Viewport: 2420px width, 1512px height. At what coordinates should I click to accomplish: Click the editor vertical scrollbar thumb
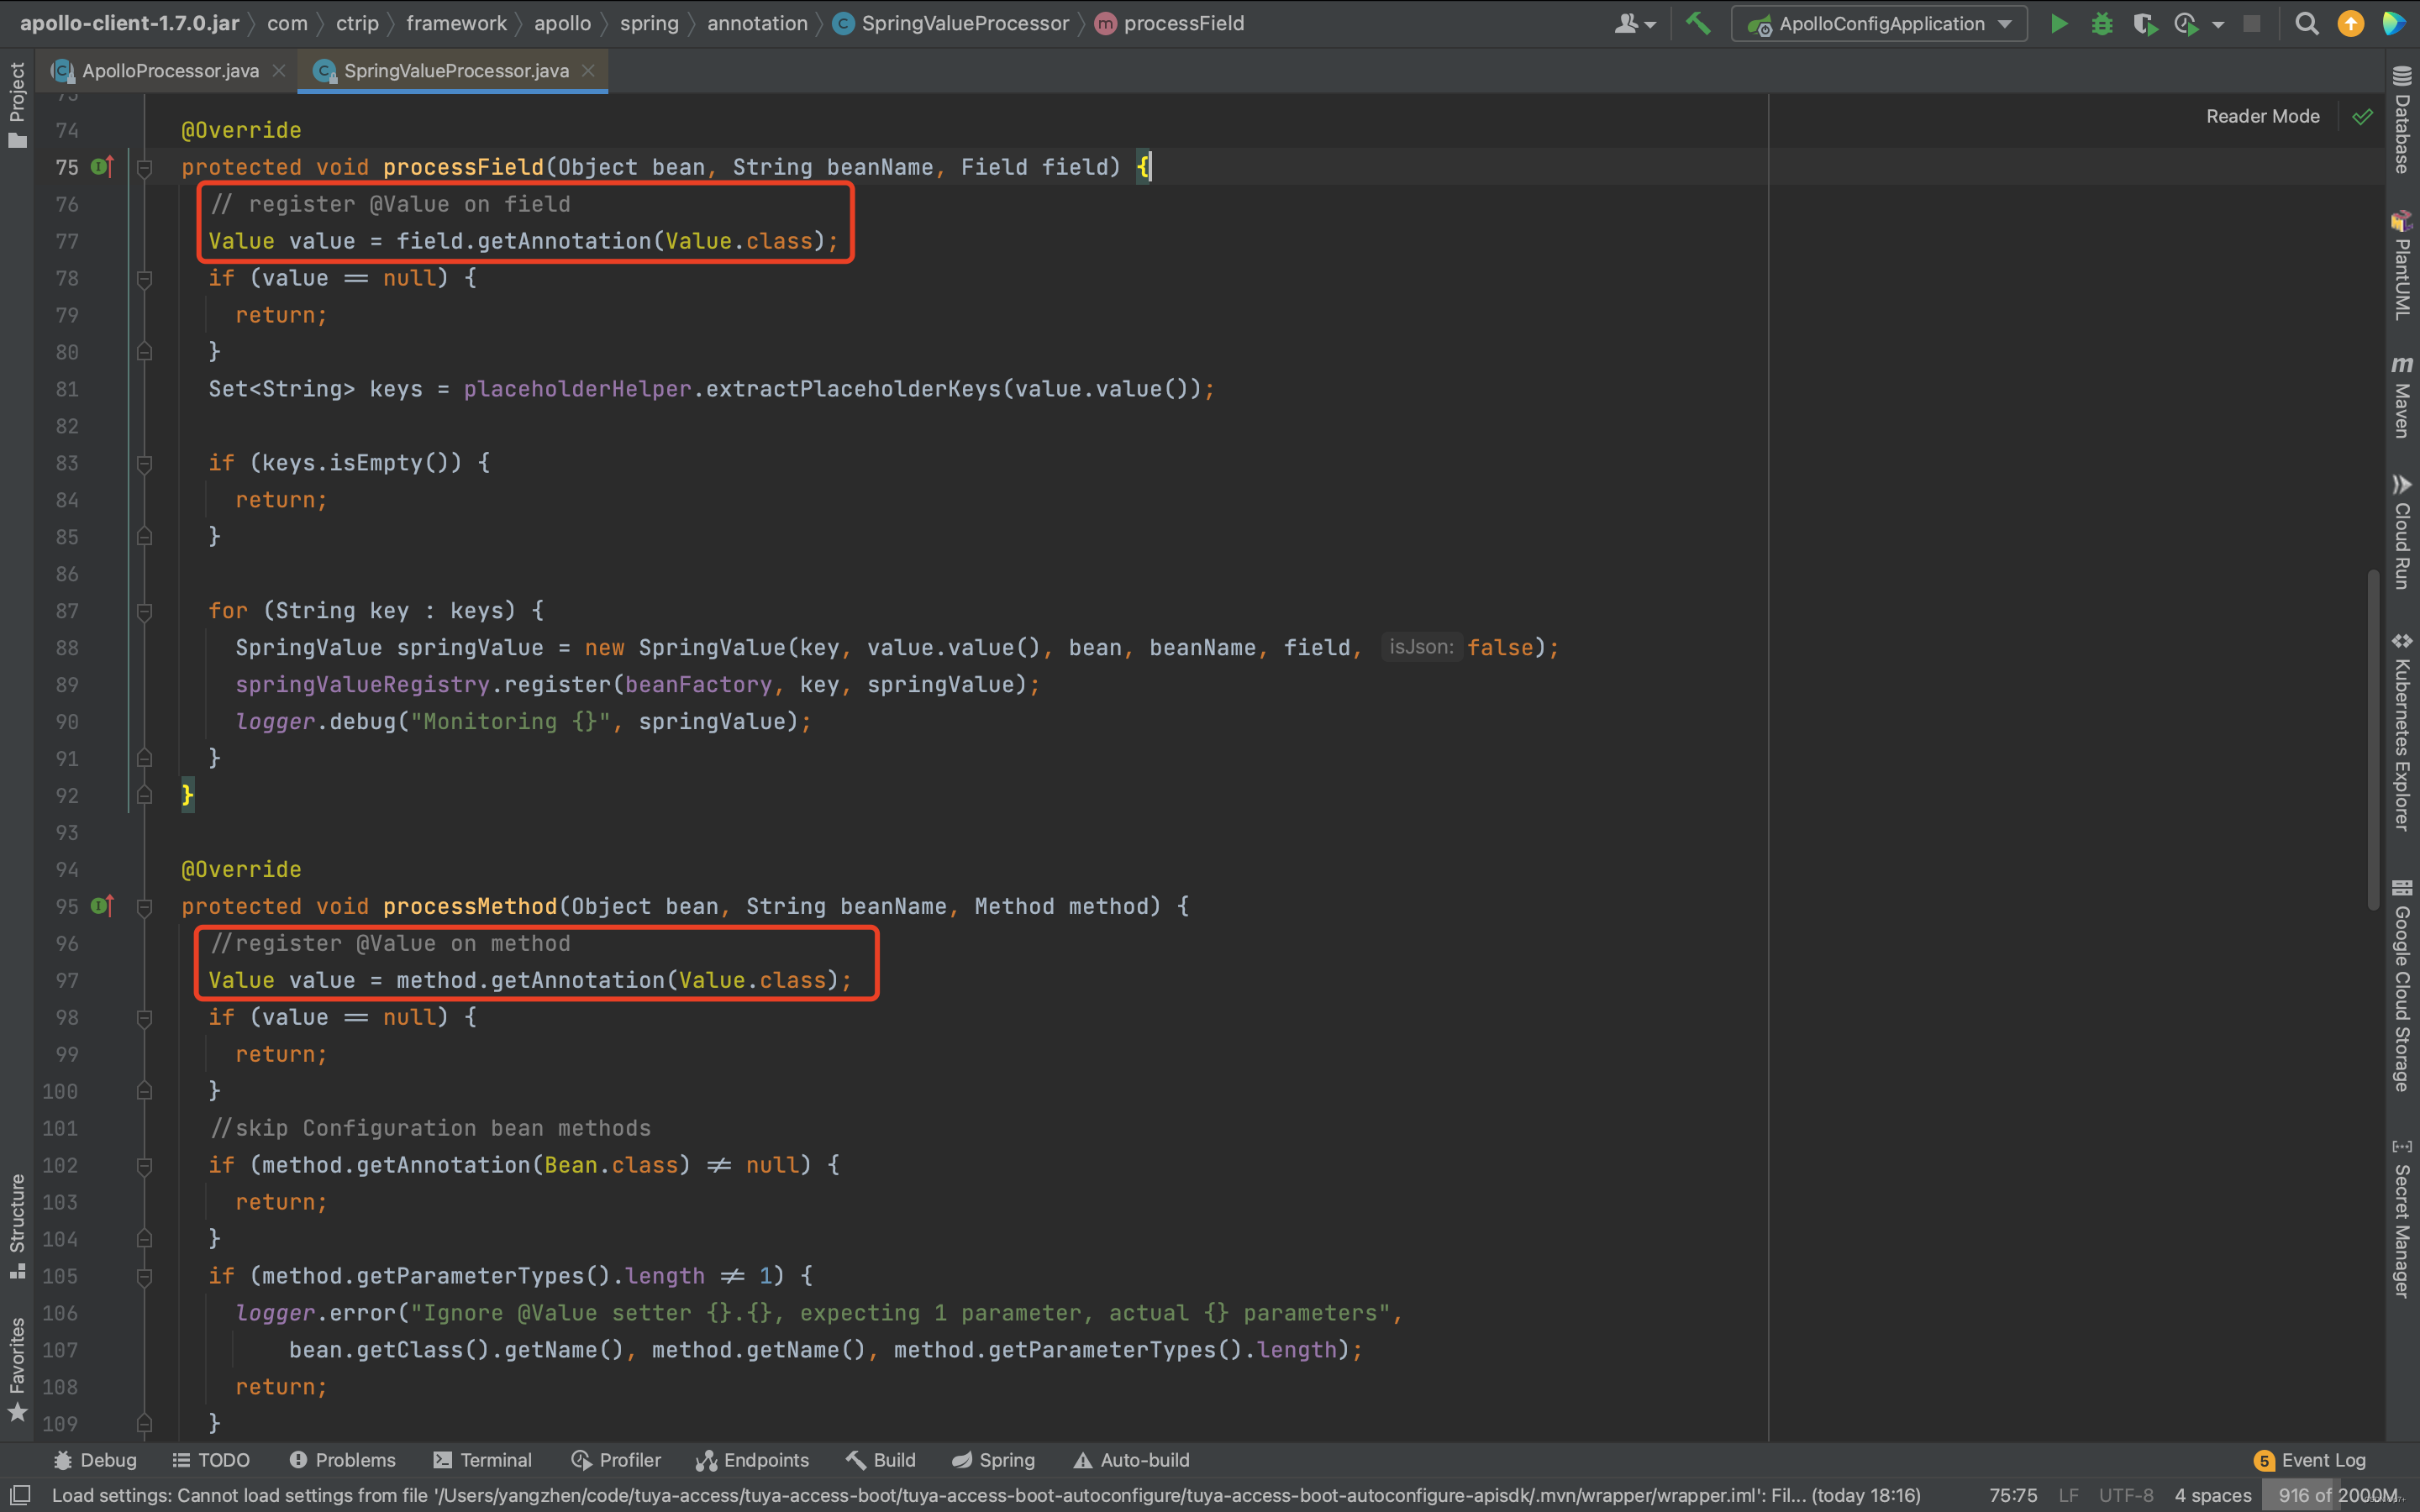2372,740
